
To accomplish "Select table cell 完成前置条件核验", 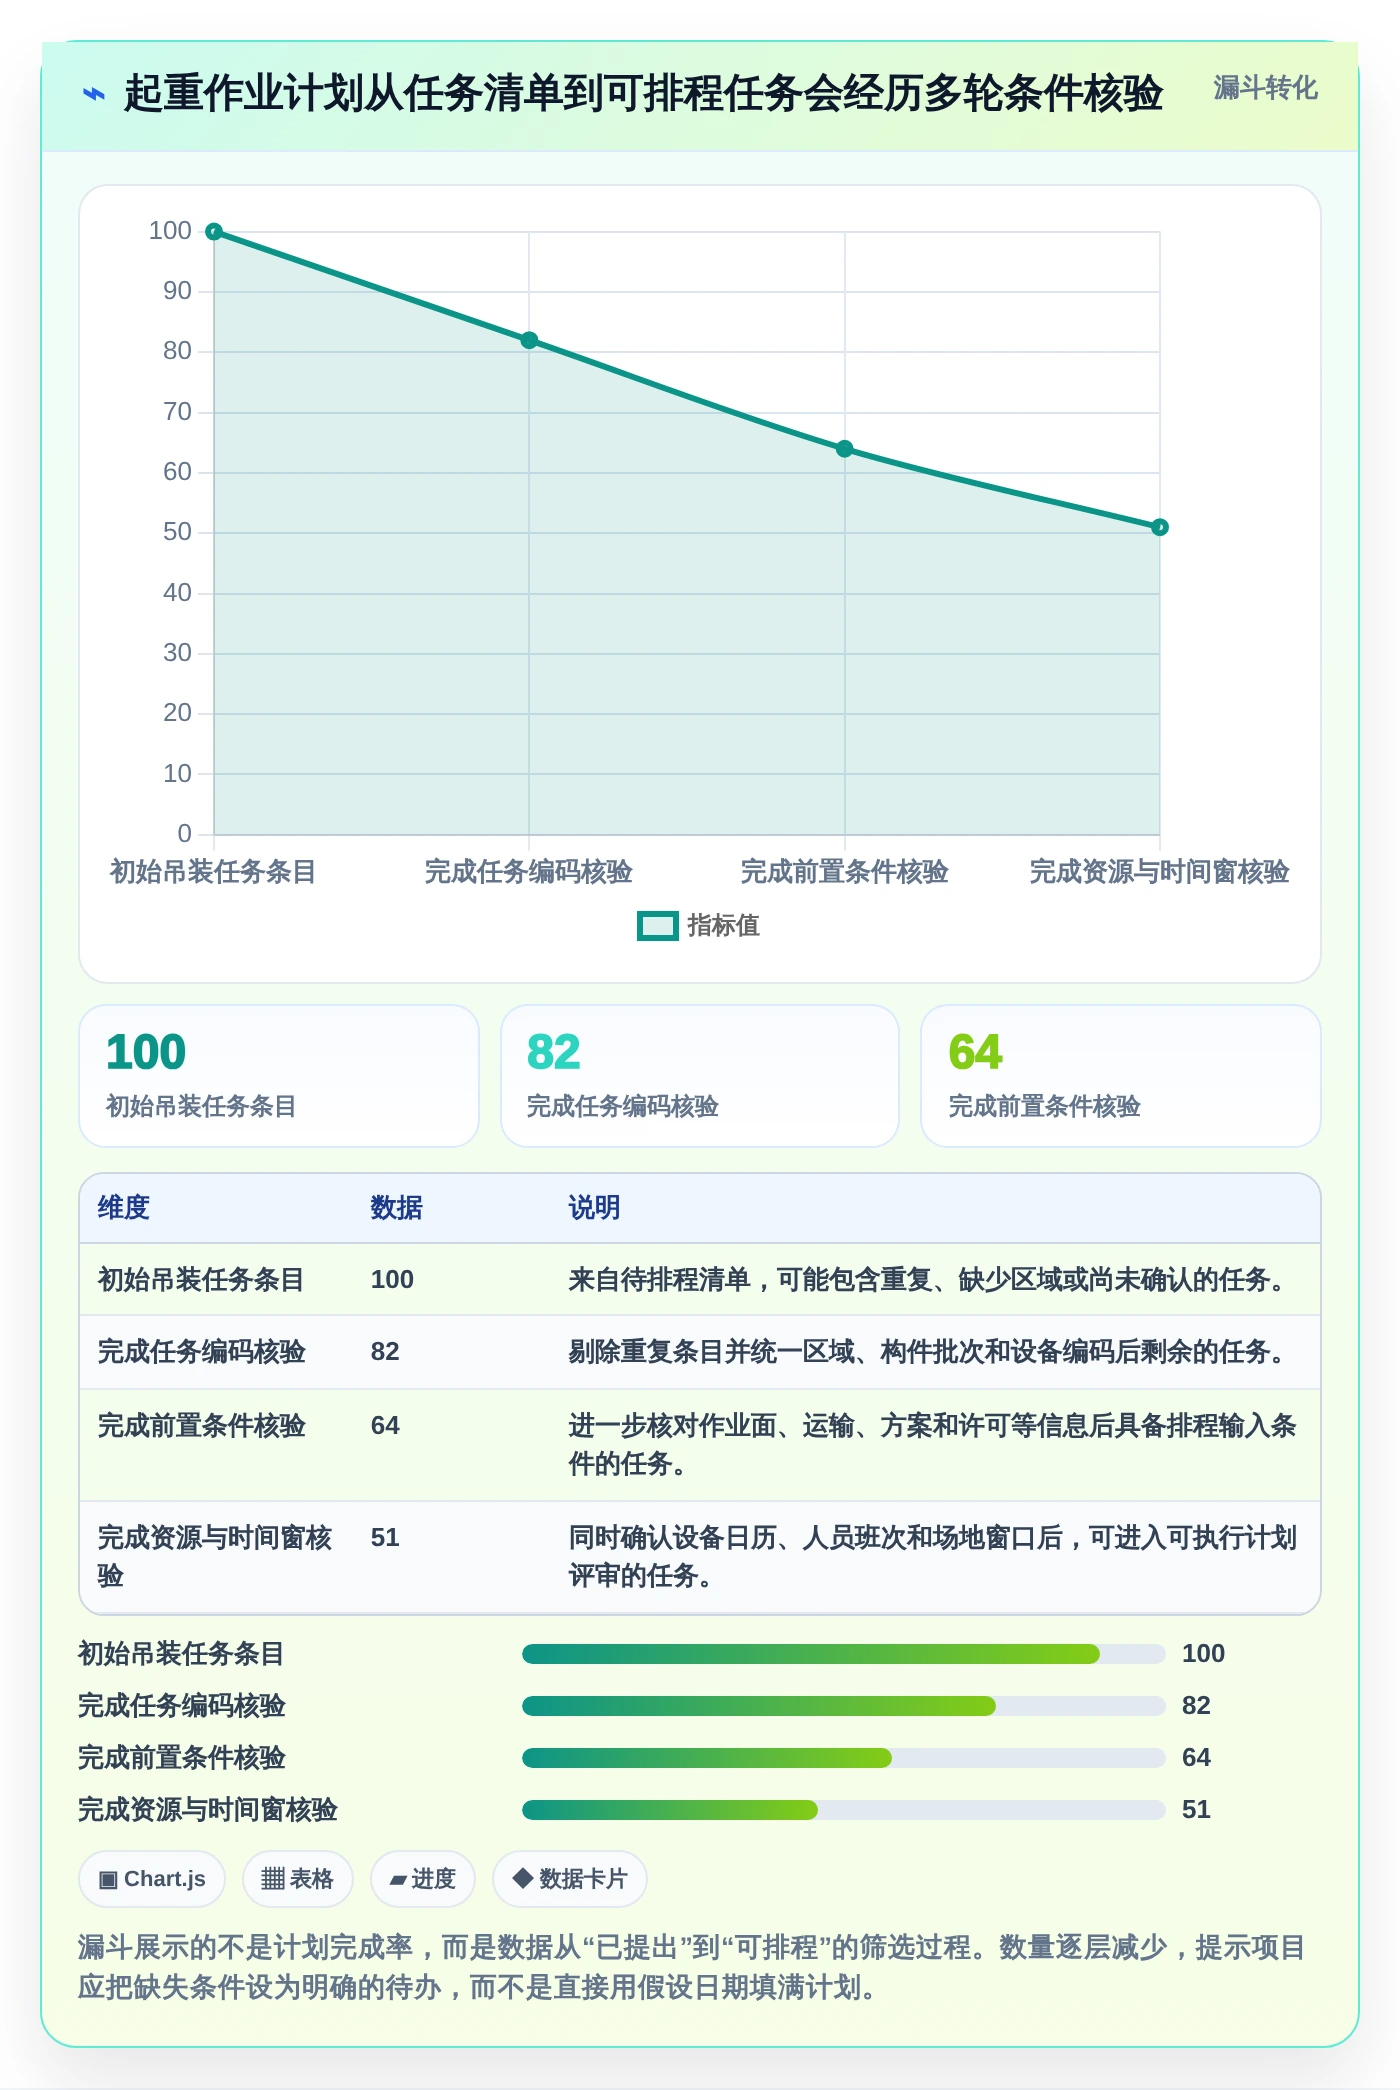I will [x=201, y=1426].
